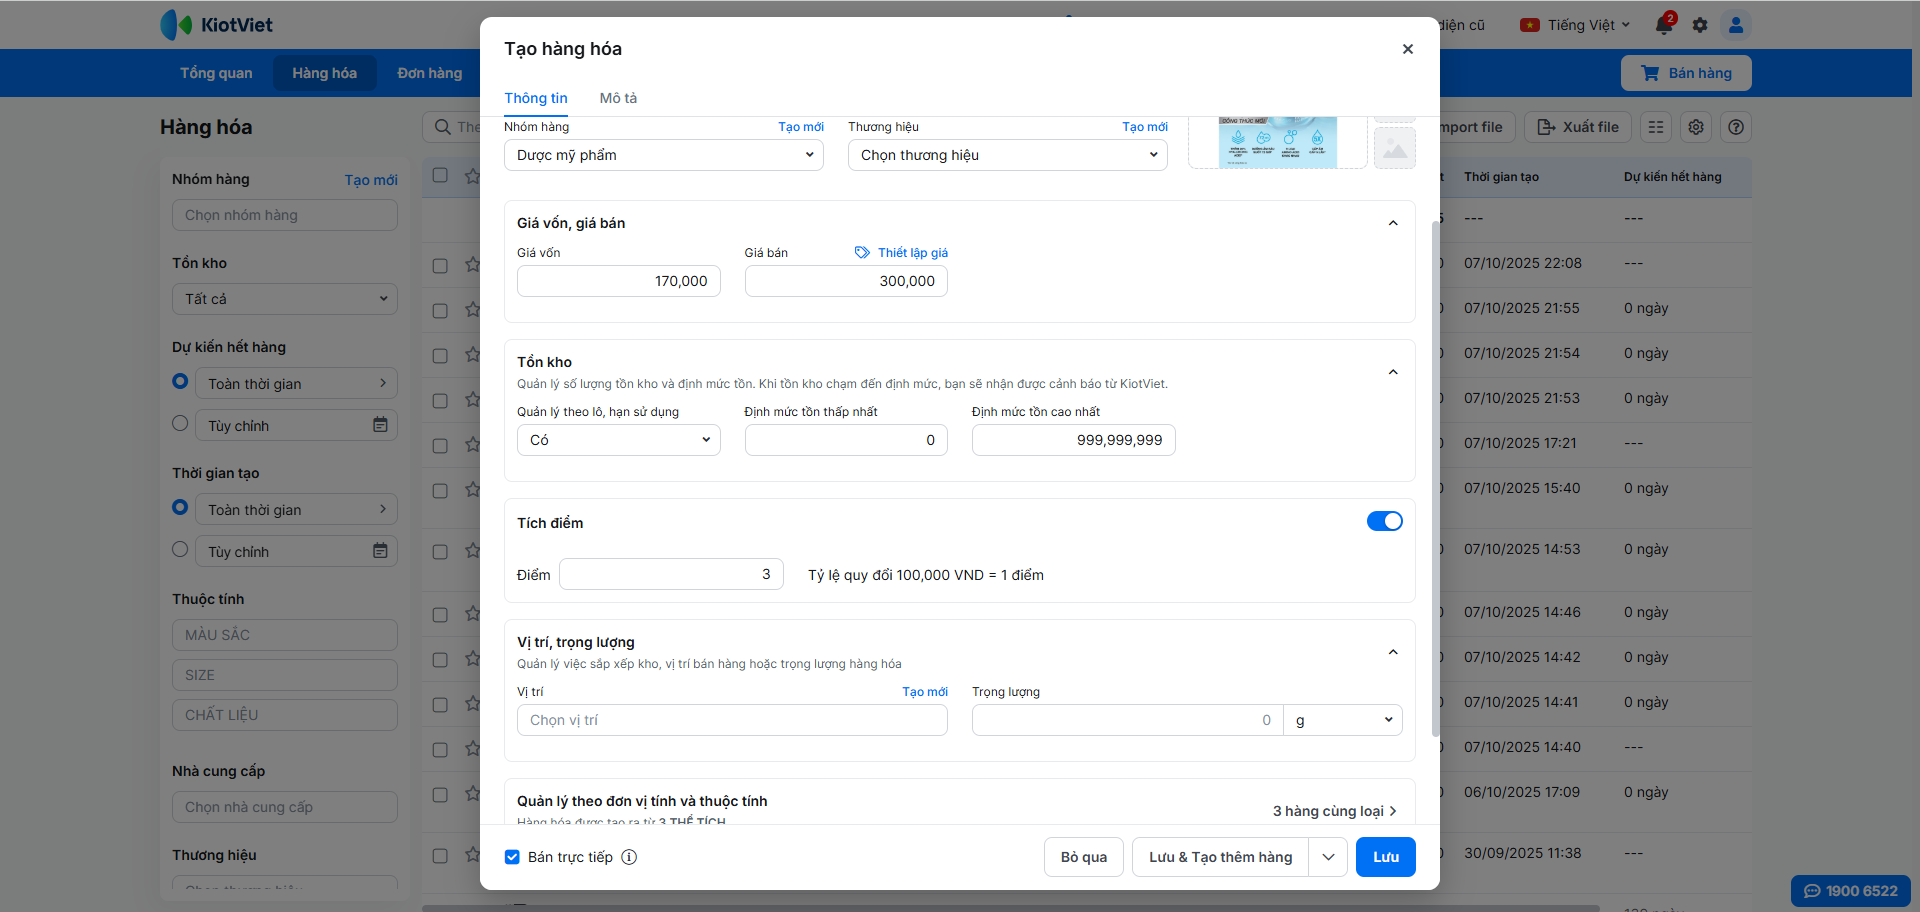Click the Thiết lập giá link
Viewport: 1920px width, 912px height.
click(x=912, y=253)
